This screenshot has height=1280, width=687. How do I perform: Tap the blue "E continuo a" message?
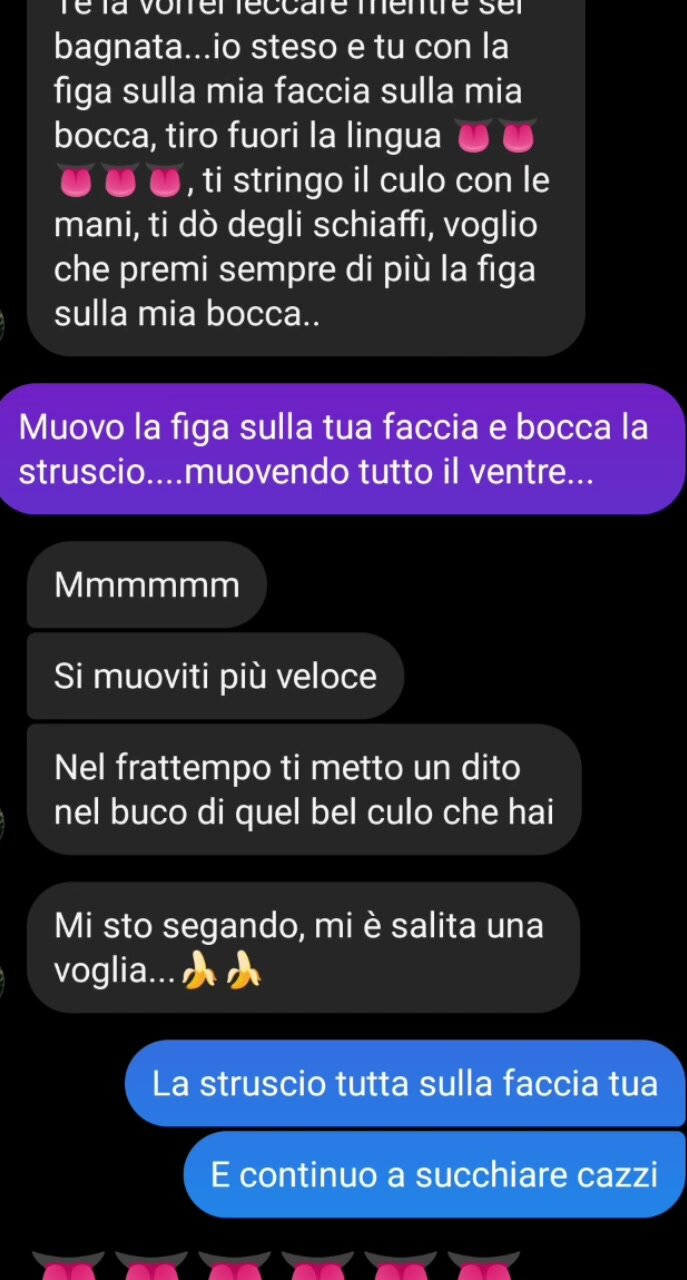point(434,1175)
